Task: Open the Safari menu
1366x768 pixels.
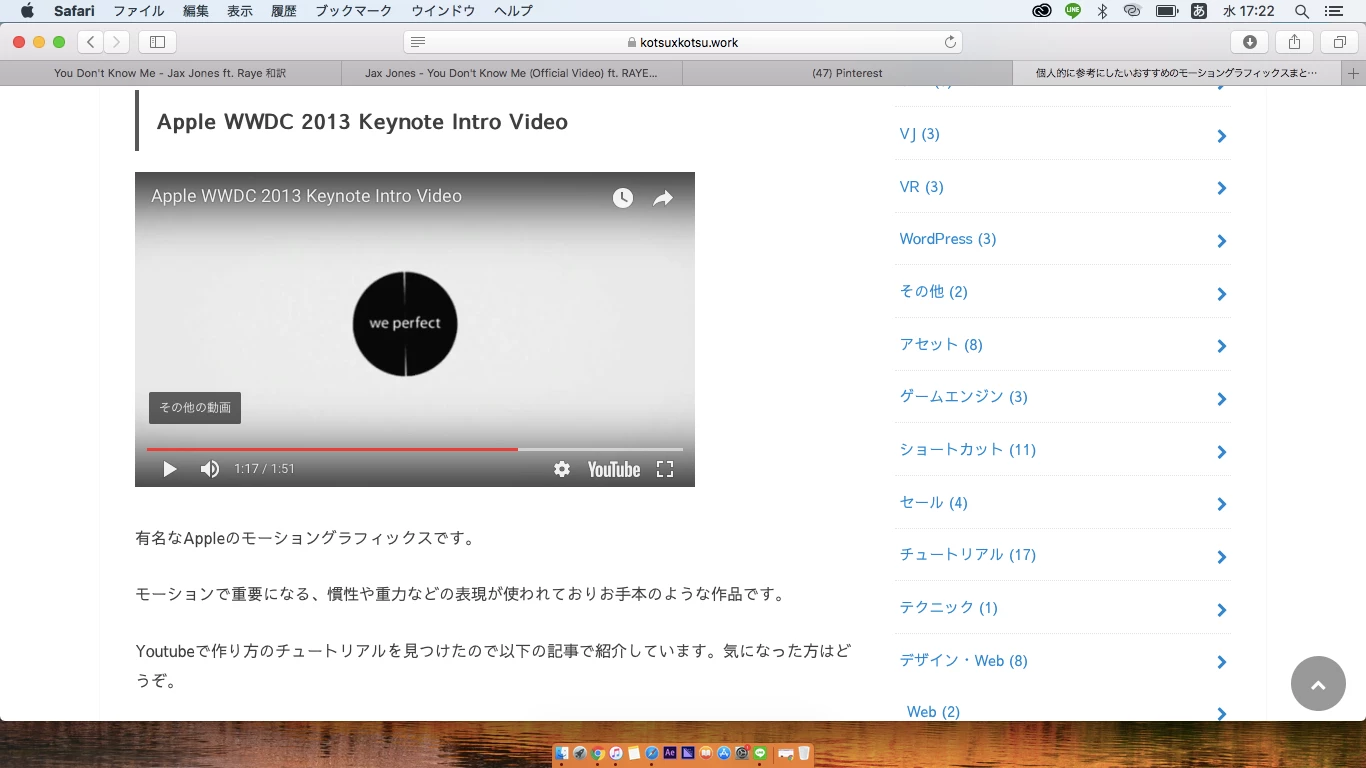Action: (x=75, y=11)
